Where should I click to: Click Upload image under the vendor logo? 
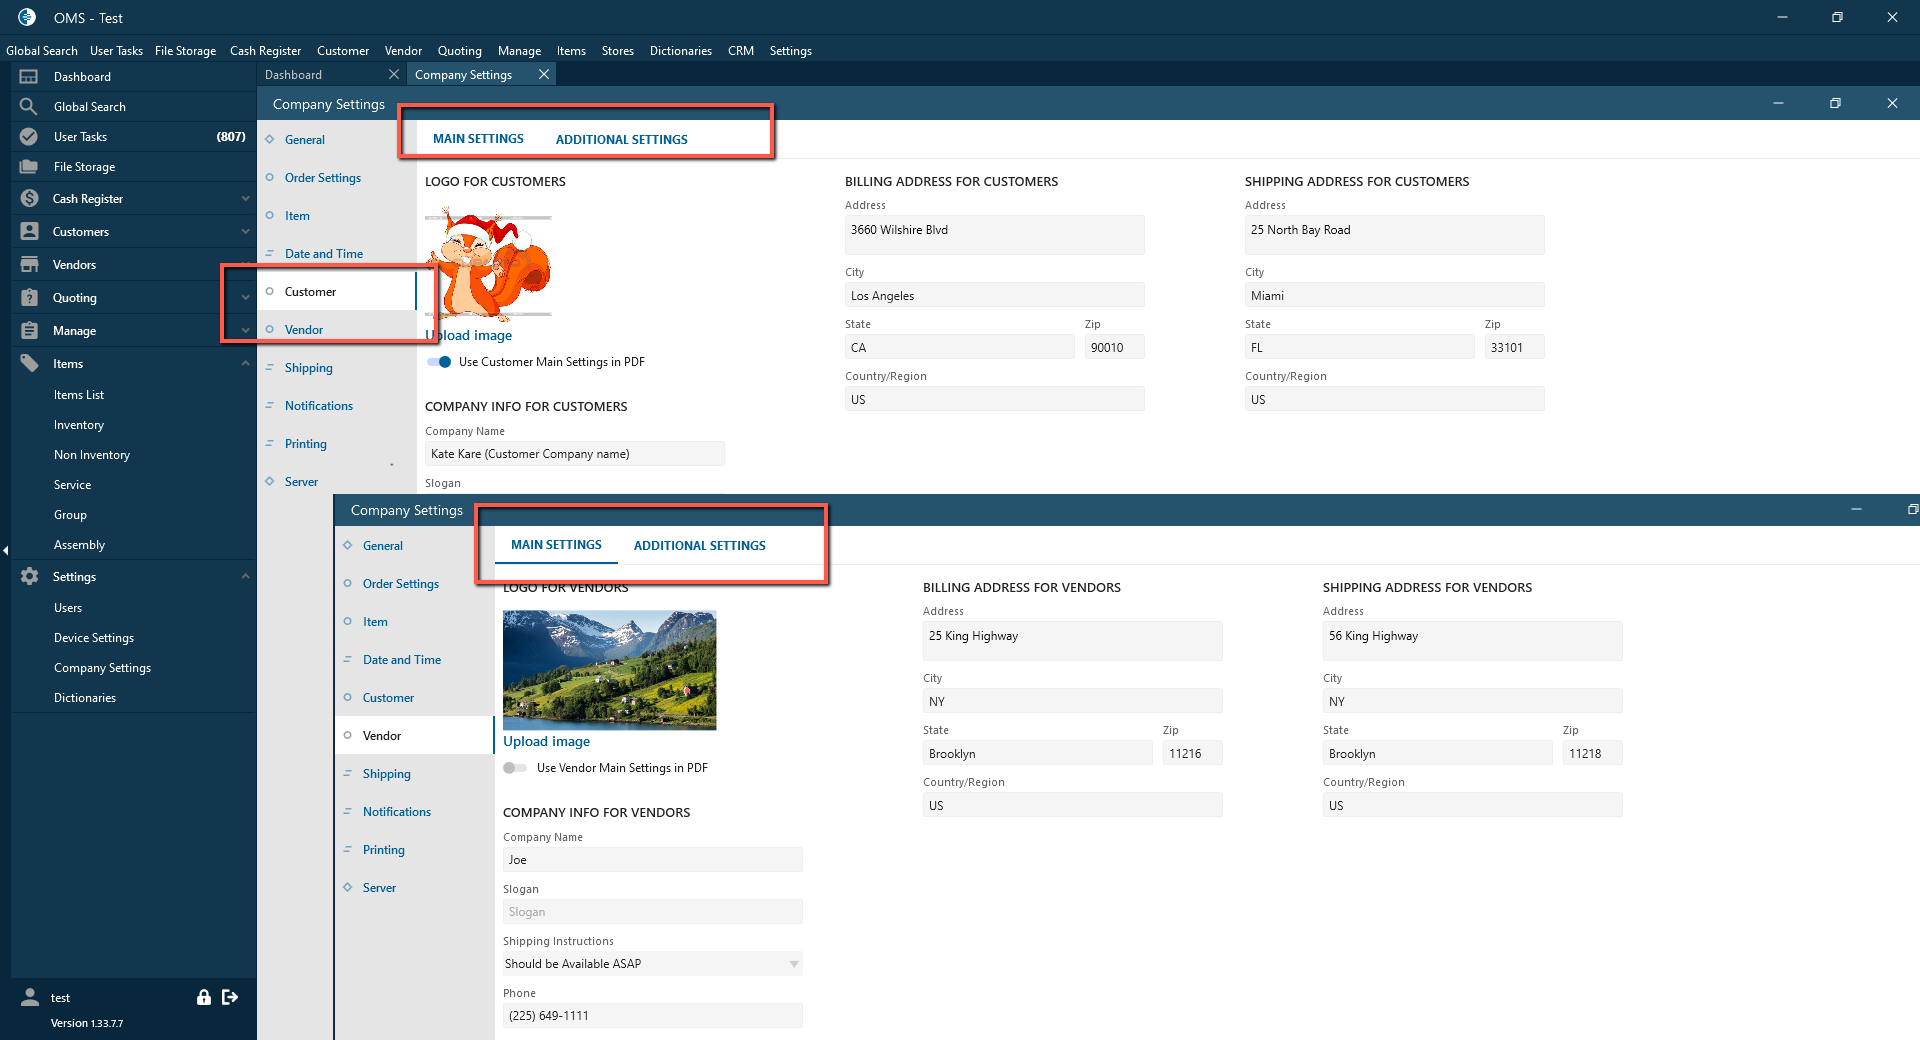click(x=546, y=742)
